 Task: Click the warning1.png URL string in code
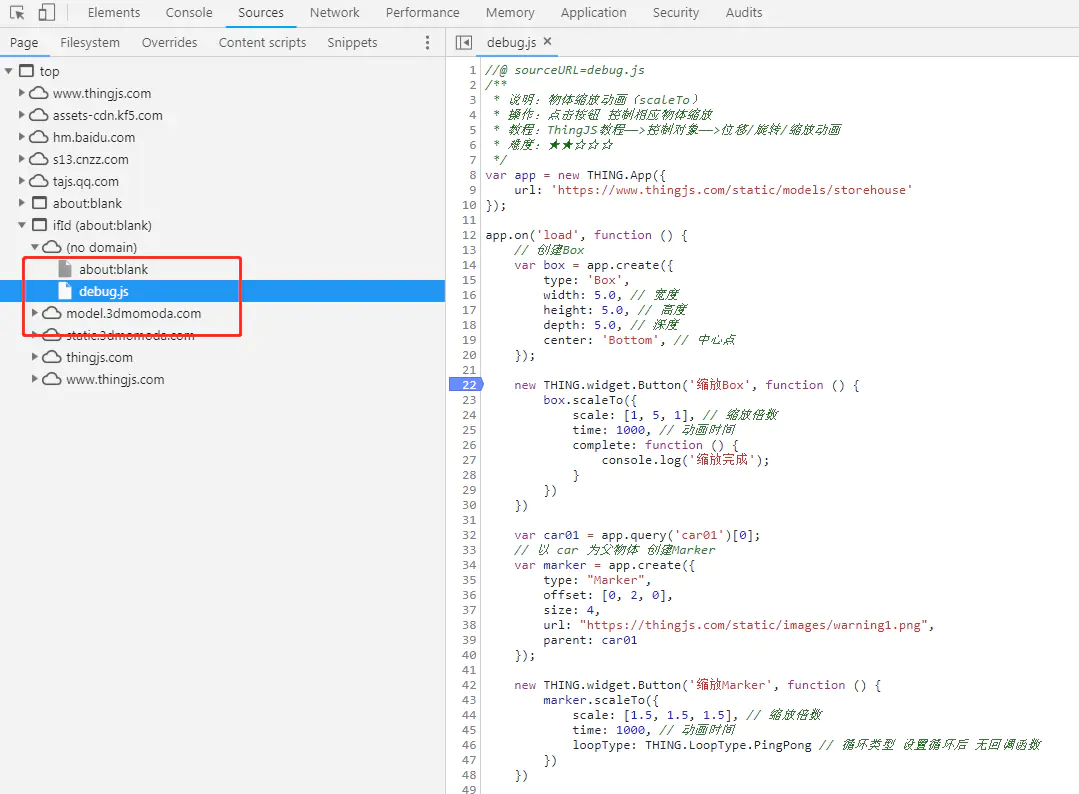754,625
